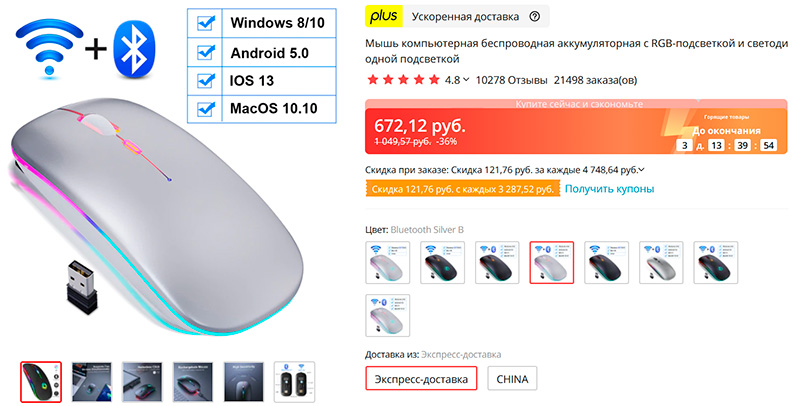Screen dimensions: 800x406
Task: Click the orange coupon discount banner
Action: click(462, 189)
